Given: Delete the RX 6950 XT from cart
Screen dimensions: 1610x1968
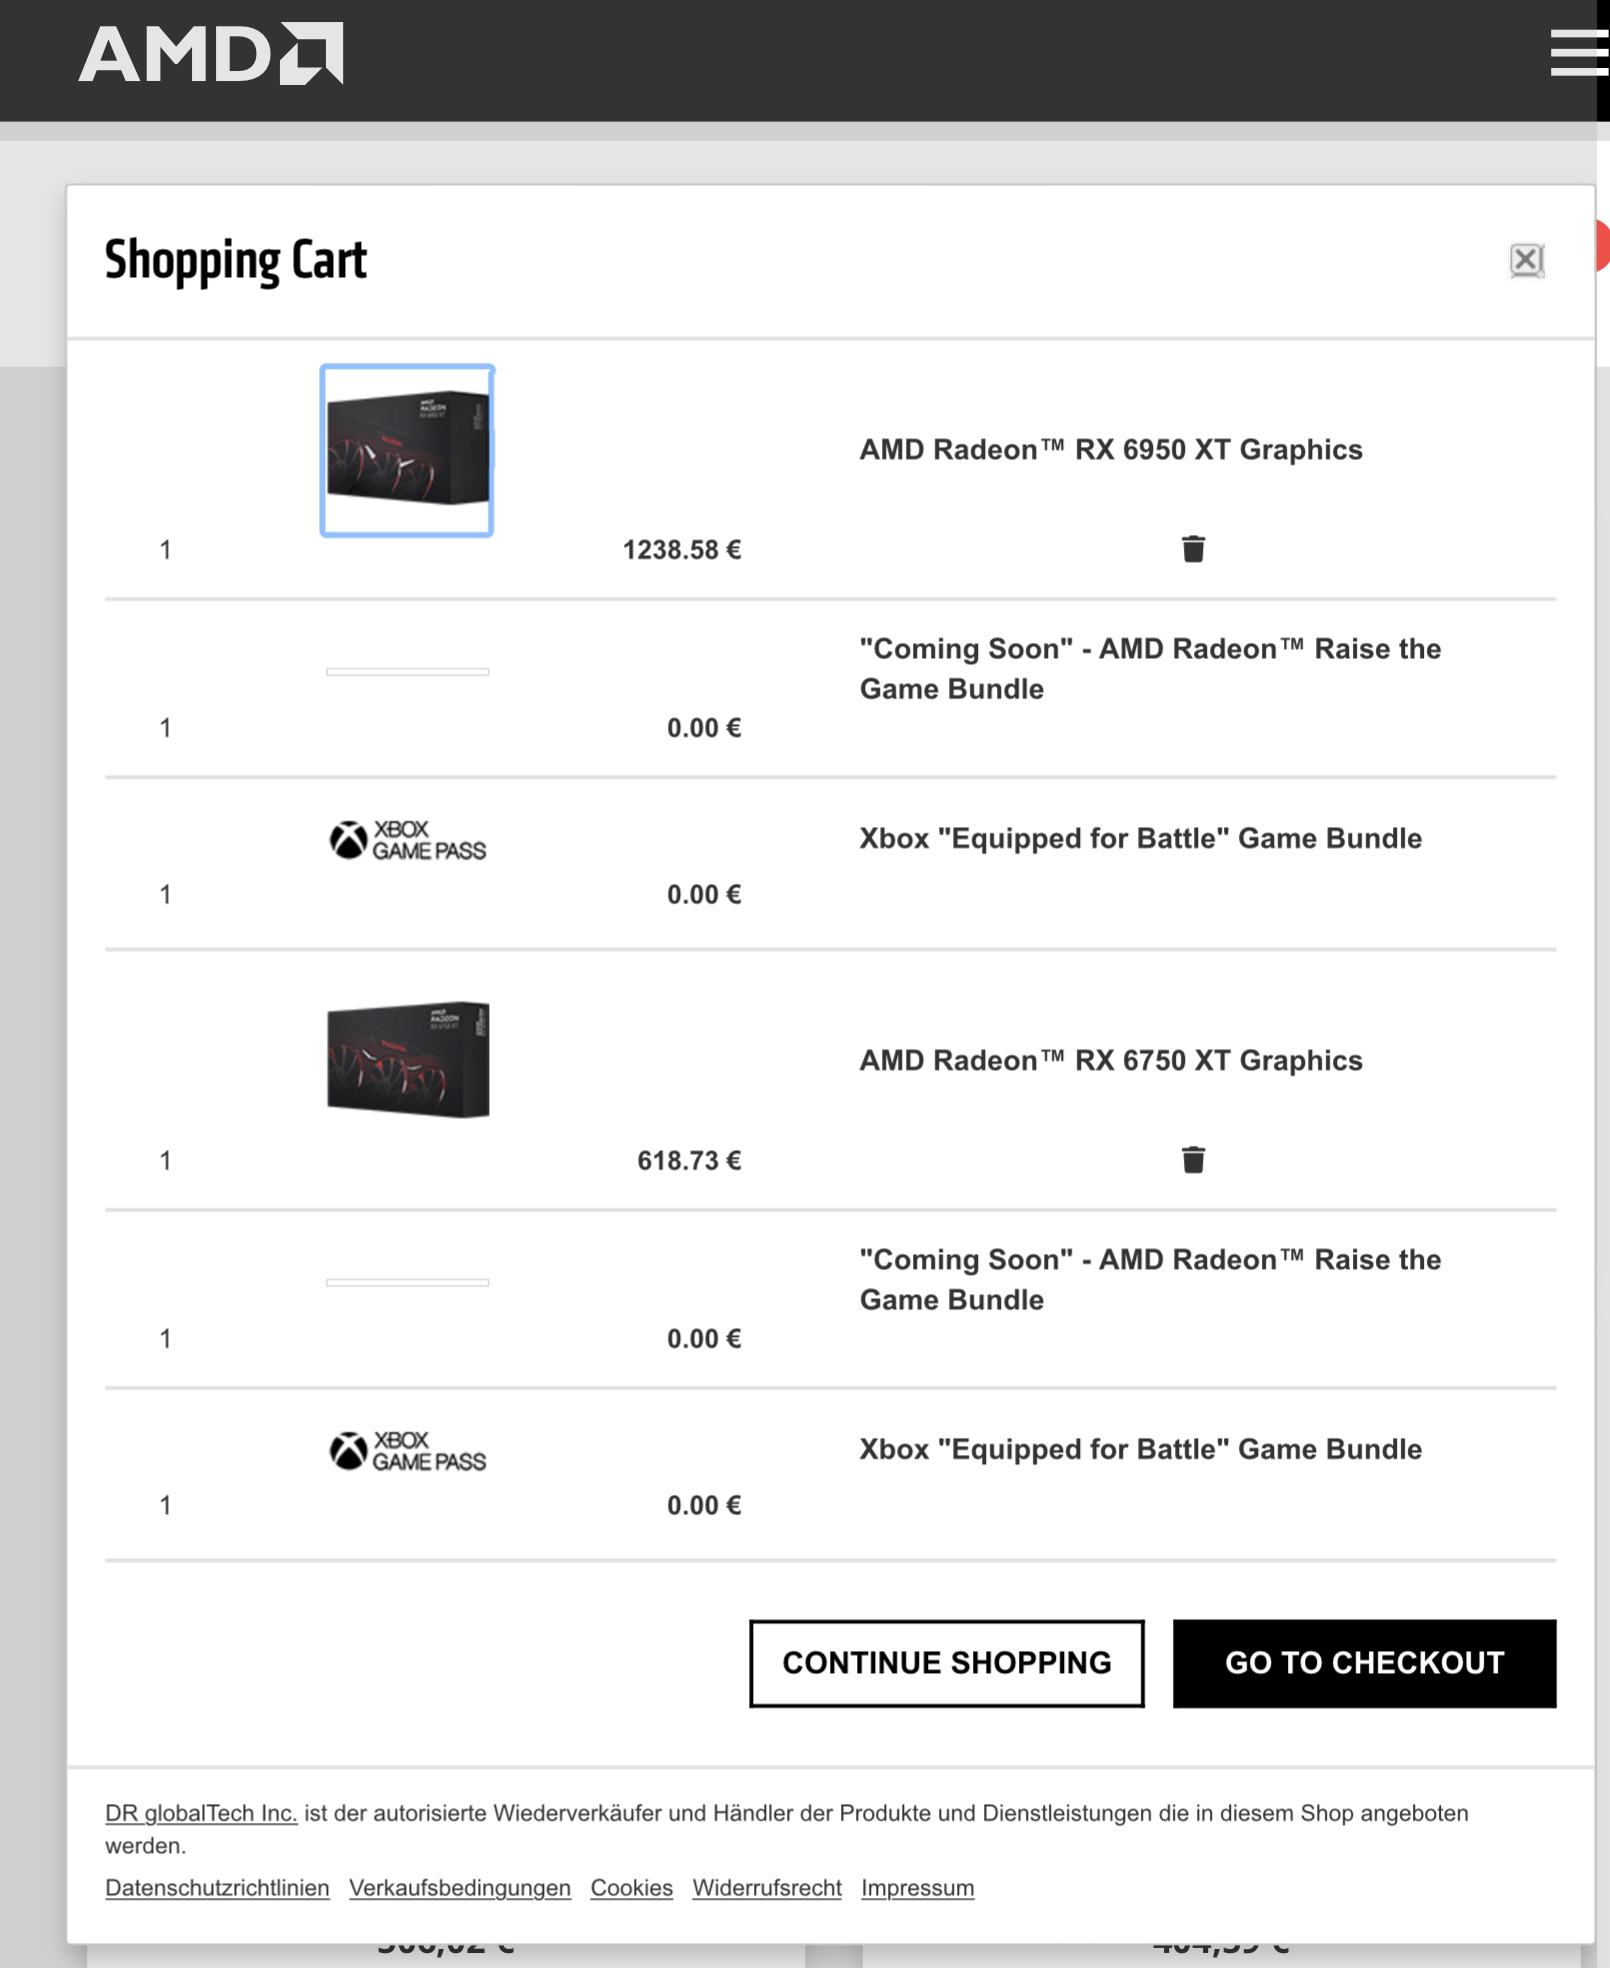Looking at the screenshot, I should click(x=1193, y=549).
